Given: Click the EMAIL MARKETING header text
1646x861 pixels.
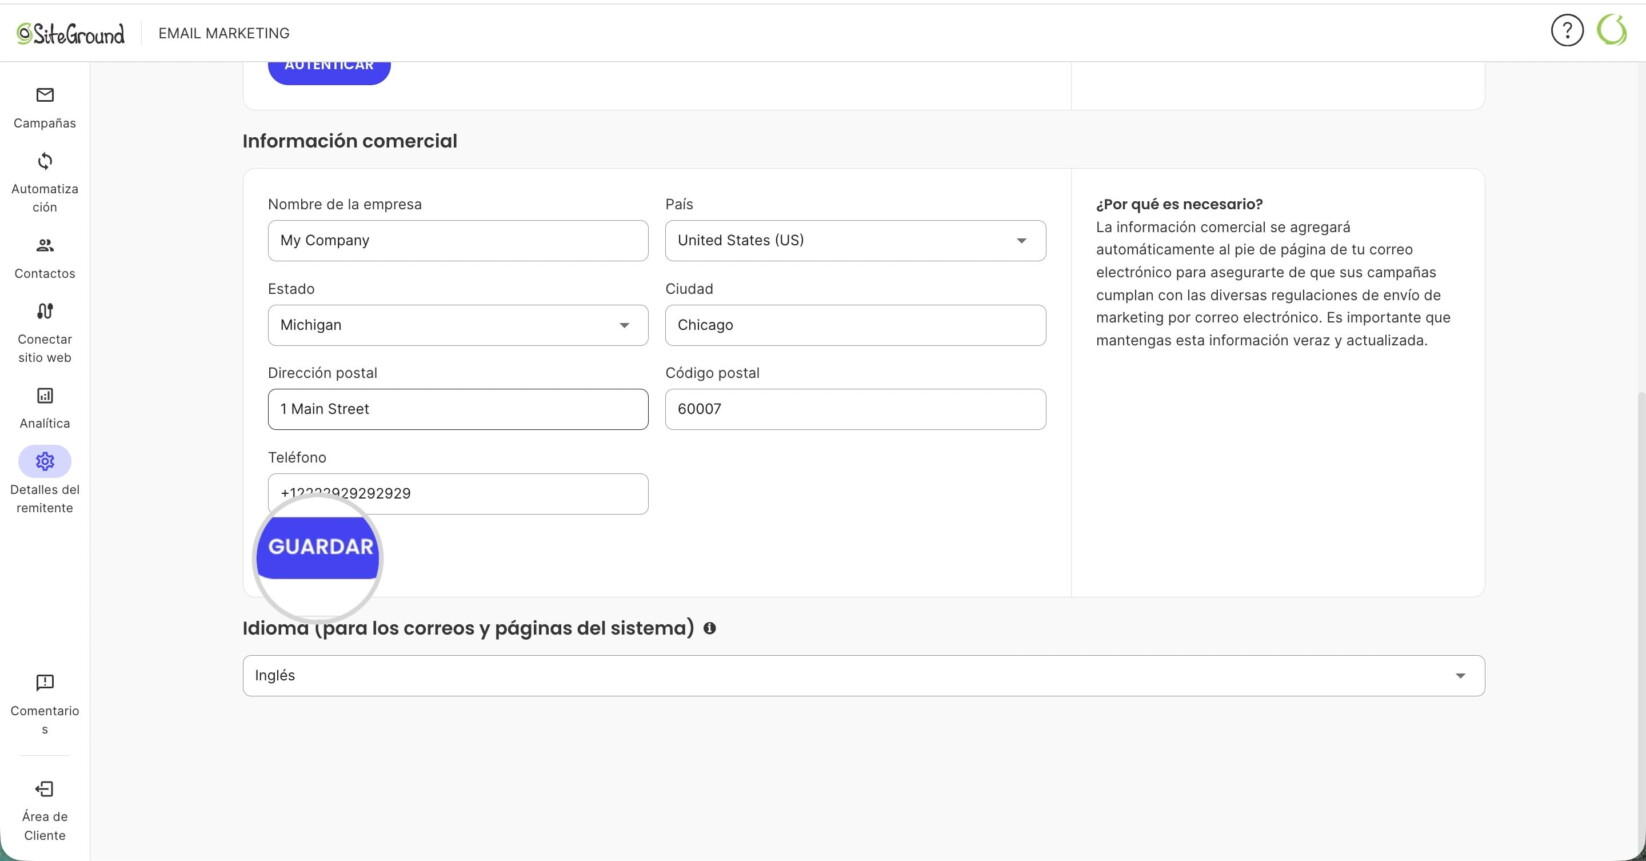Looking at the screenshot, I should [x=224, y=33].
